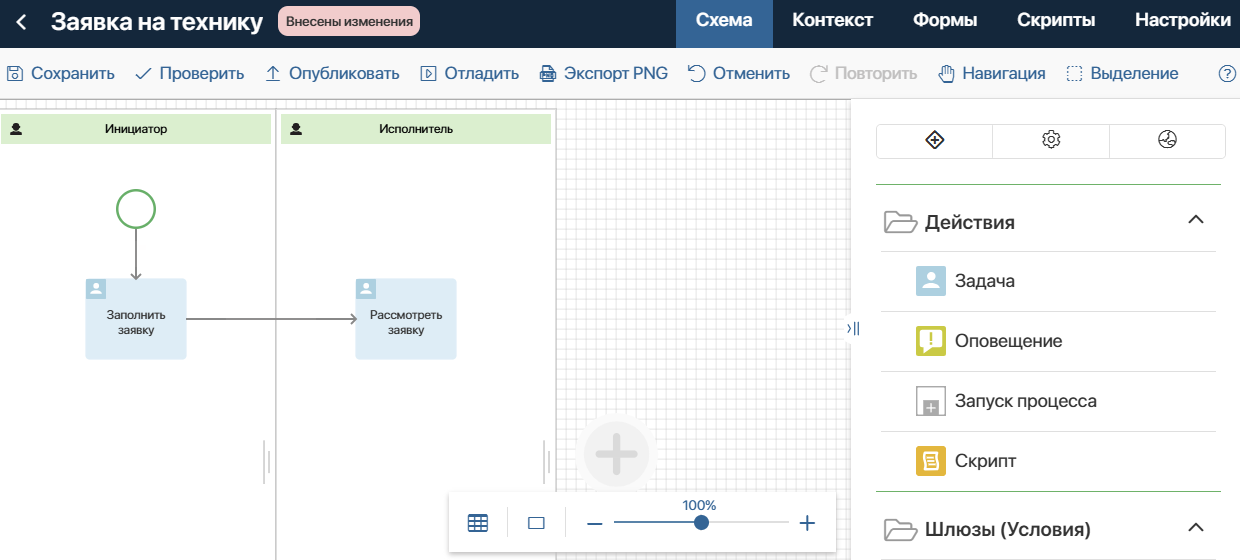Viewport: 1240px width, 560px height.
Task: Export the diagram with Экспорт PNG
Action: (x=603, y=73)
